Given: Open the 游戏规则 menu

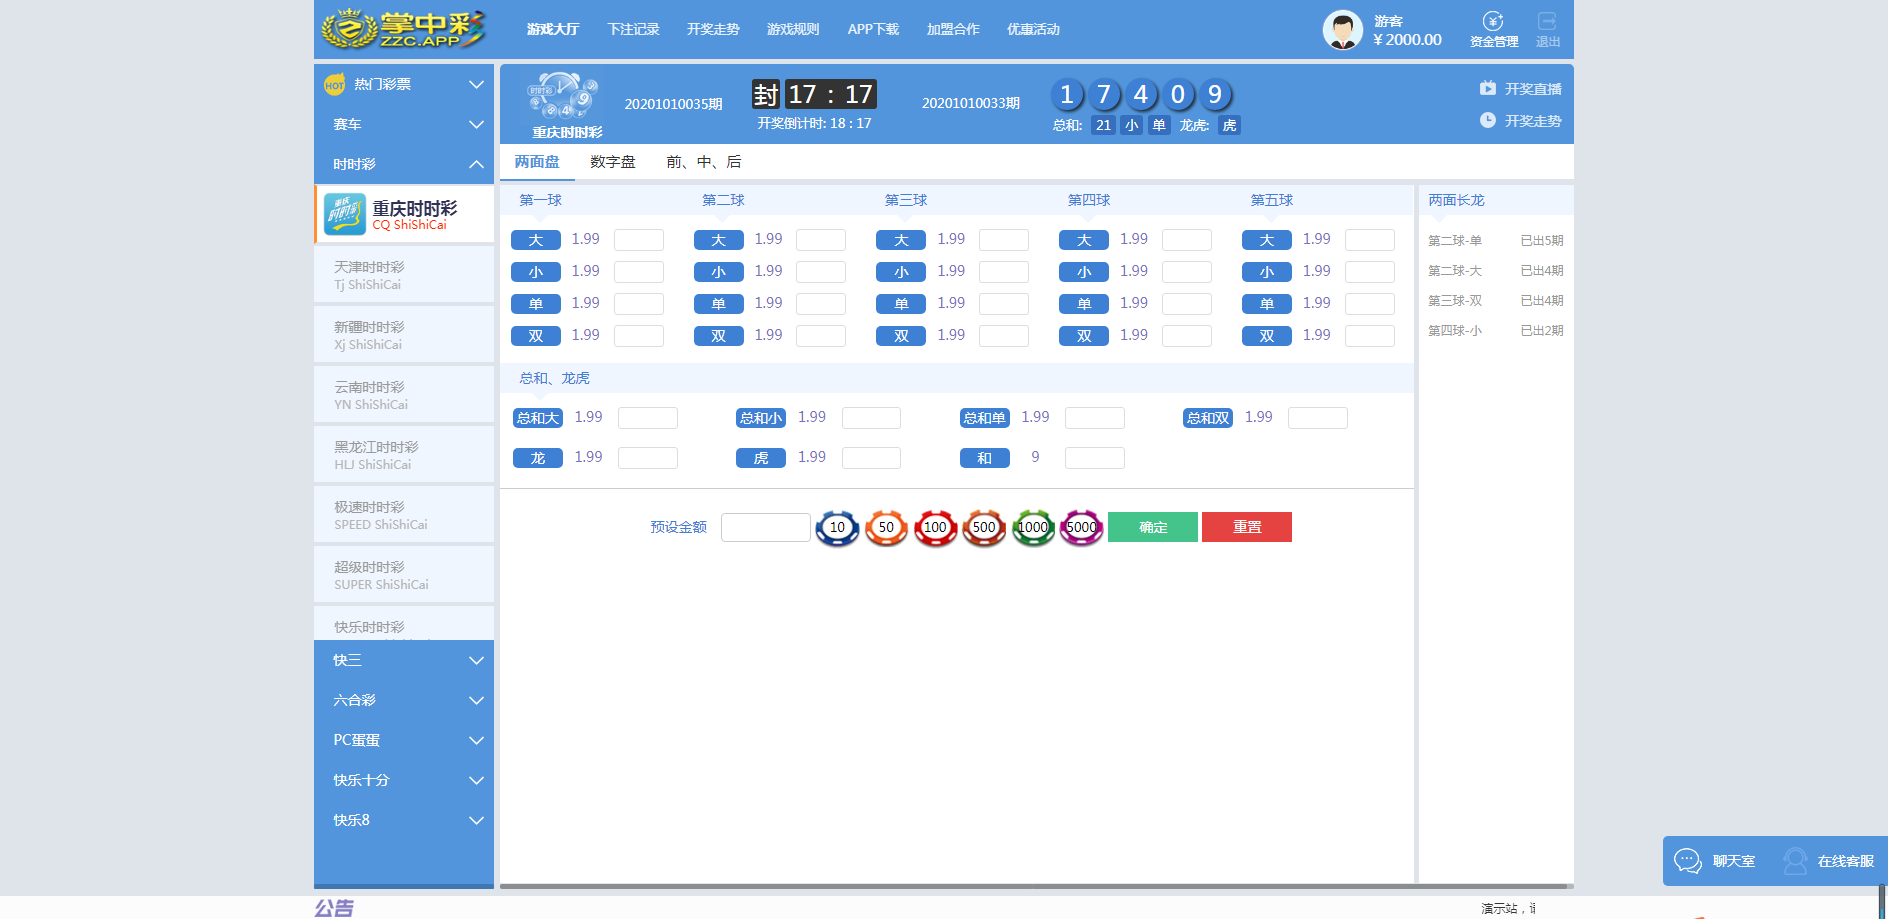Looking at the screenshot, I should 793,29.
